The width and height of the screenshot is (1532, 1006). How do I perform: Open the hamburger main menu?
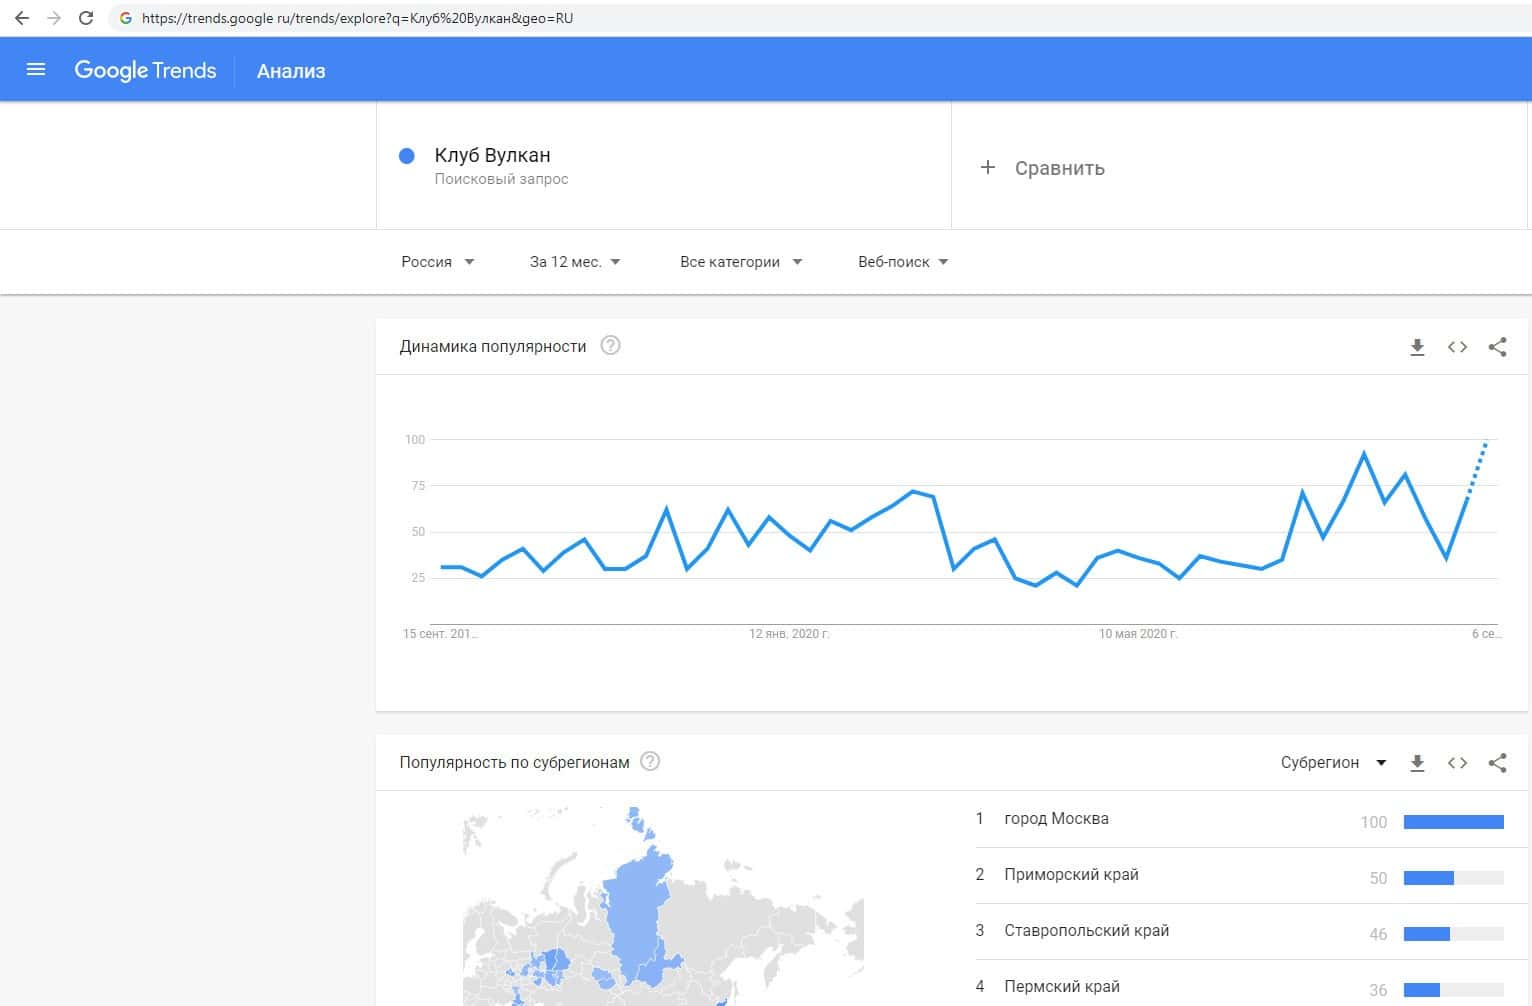coord(36,70)
